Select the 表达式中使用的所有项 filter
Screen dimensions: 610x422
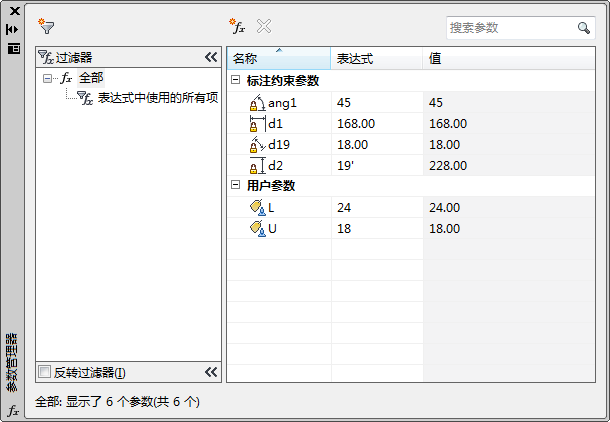click(157, 97)
